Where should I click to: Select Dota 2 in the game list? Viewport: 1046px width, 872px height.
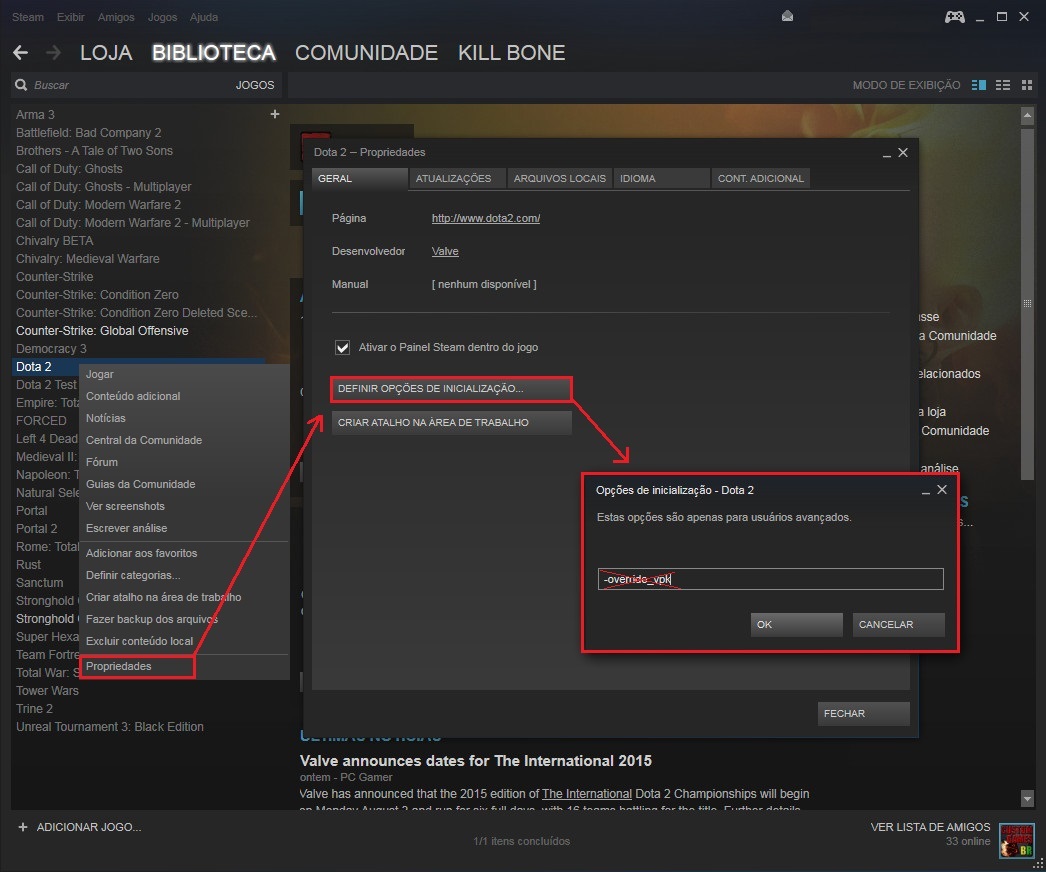[33, 366]
